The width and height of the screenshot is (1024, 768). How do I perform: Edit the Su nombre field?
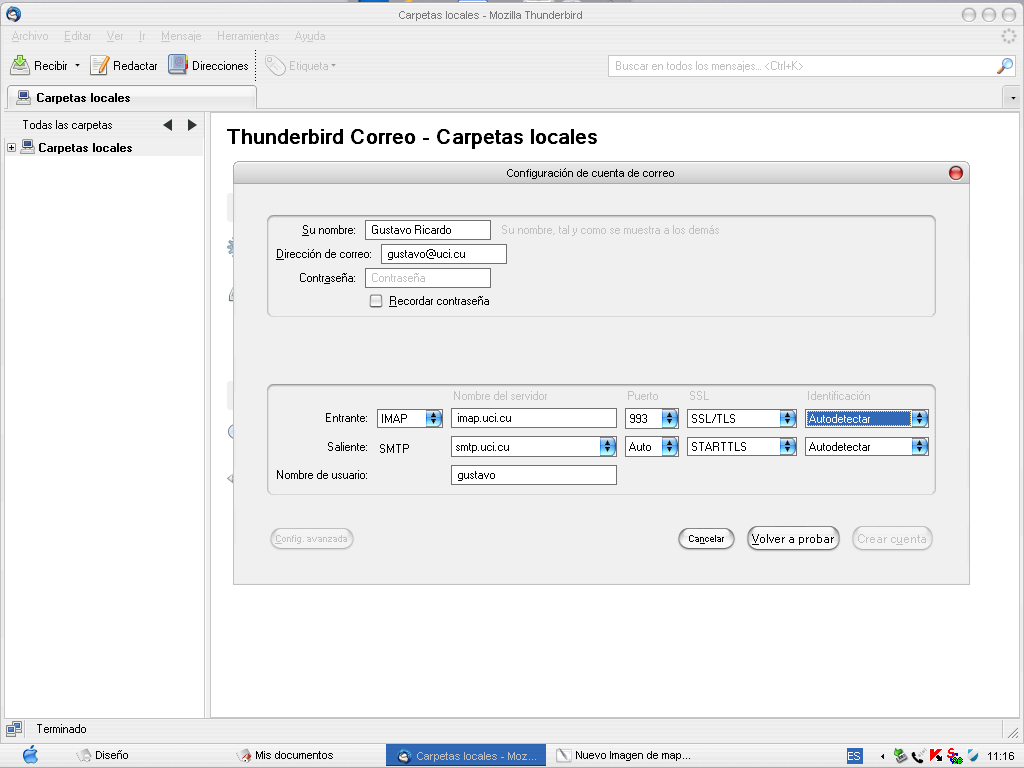pos(428,230)
